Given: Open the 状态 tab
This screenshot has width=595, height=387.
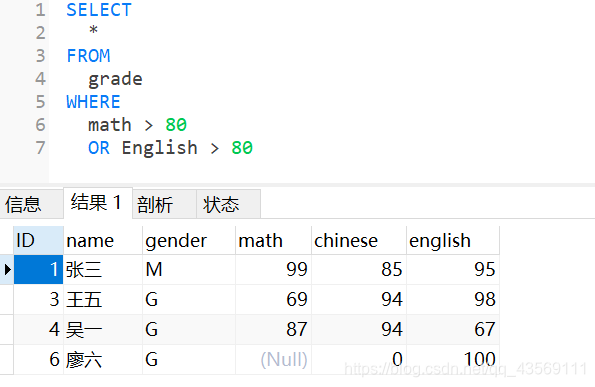Looking at the screenshot, I should [x=228, y=205].
